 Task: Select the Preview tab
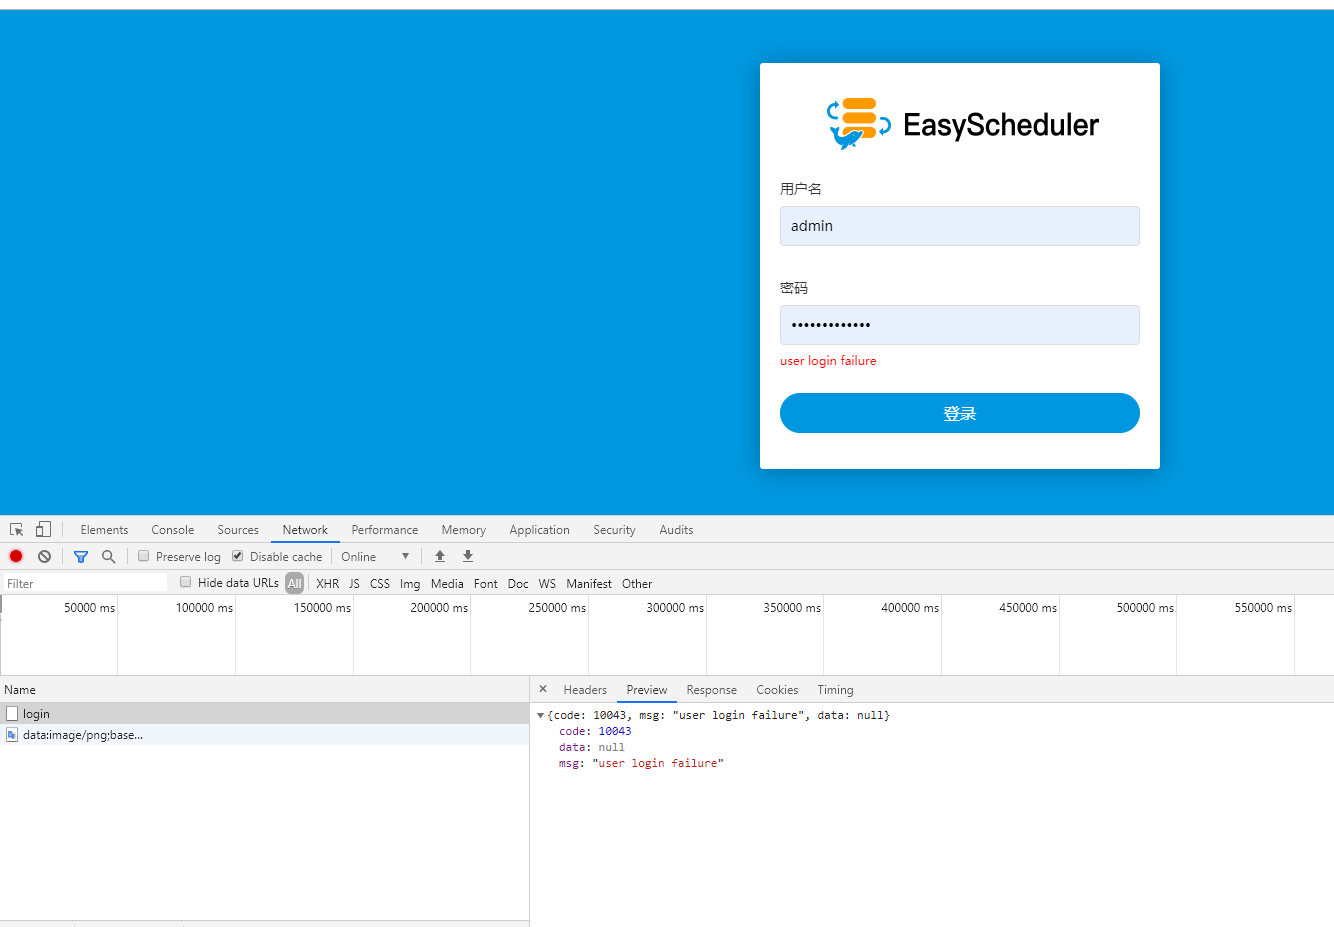pyautogui.click(x=647, y=690)
